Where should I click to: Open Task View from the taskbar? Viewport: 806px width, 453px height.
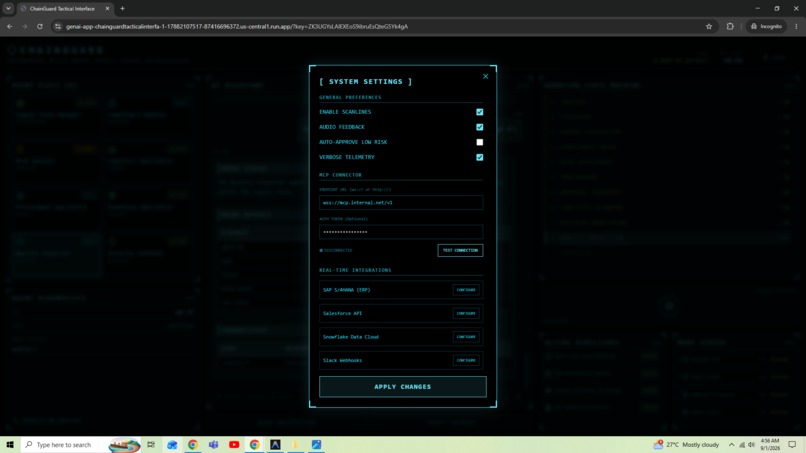[x=151, y=444]
